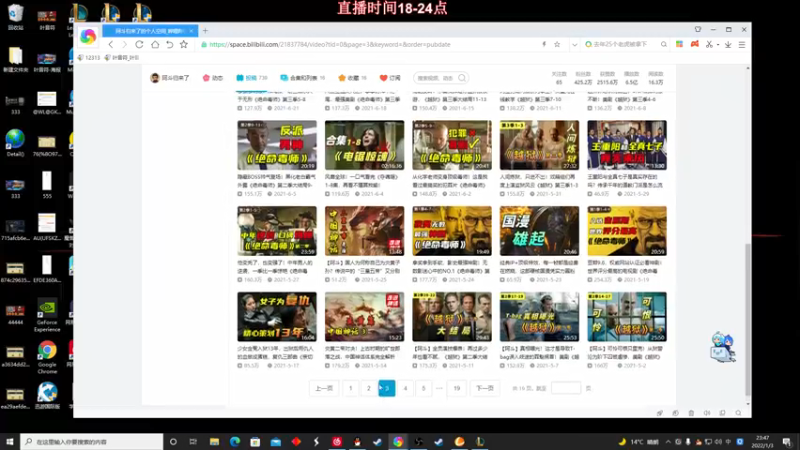Viewport: 800px width, 450px height.
Task: Open File Explorer from the taskbar
Action: (214, 441)
